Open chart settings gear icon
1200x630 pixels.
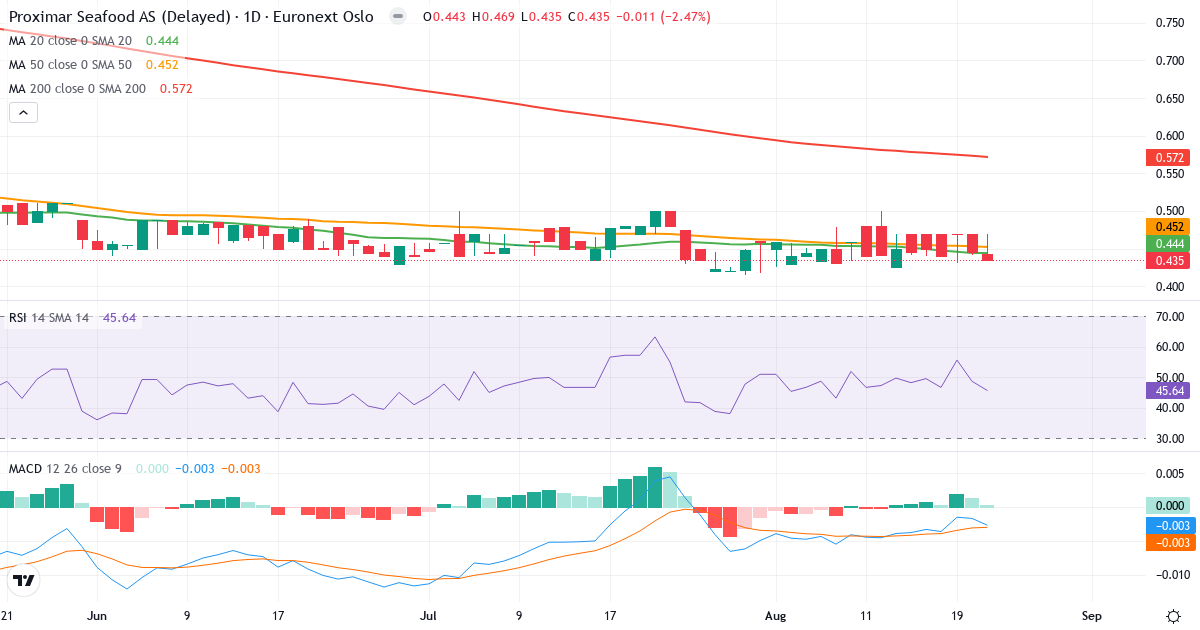point(1172,615)
